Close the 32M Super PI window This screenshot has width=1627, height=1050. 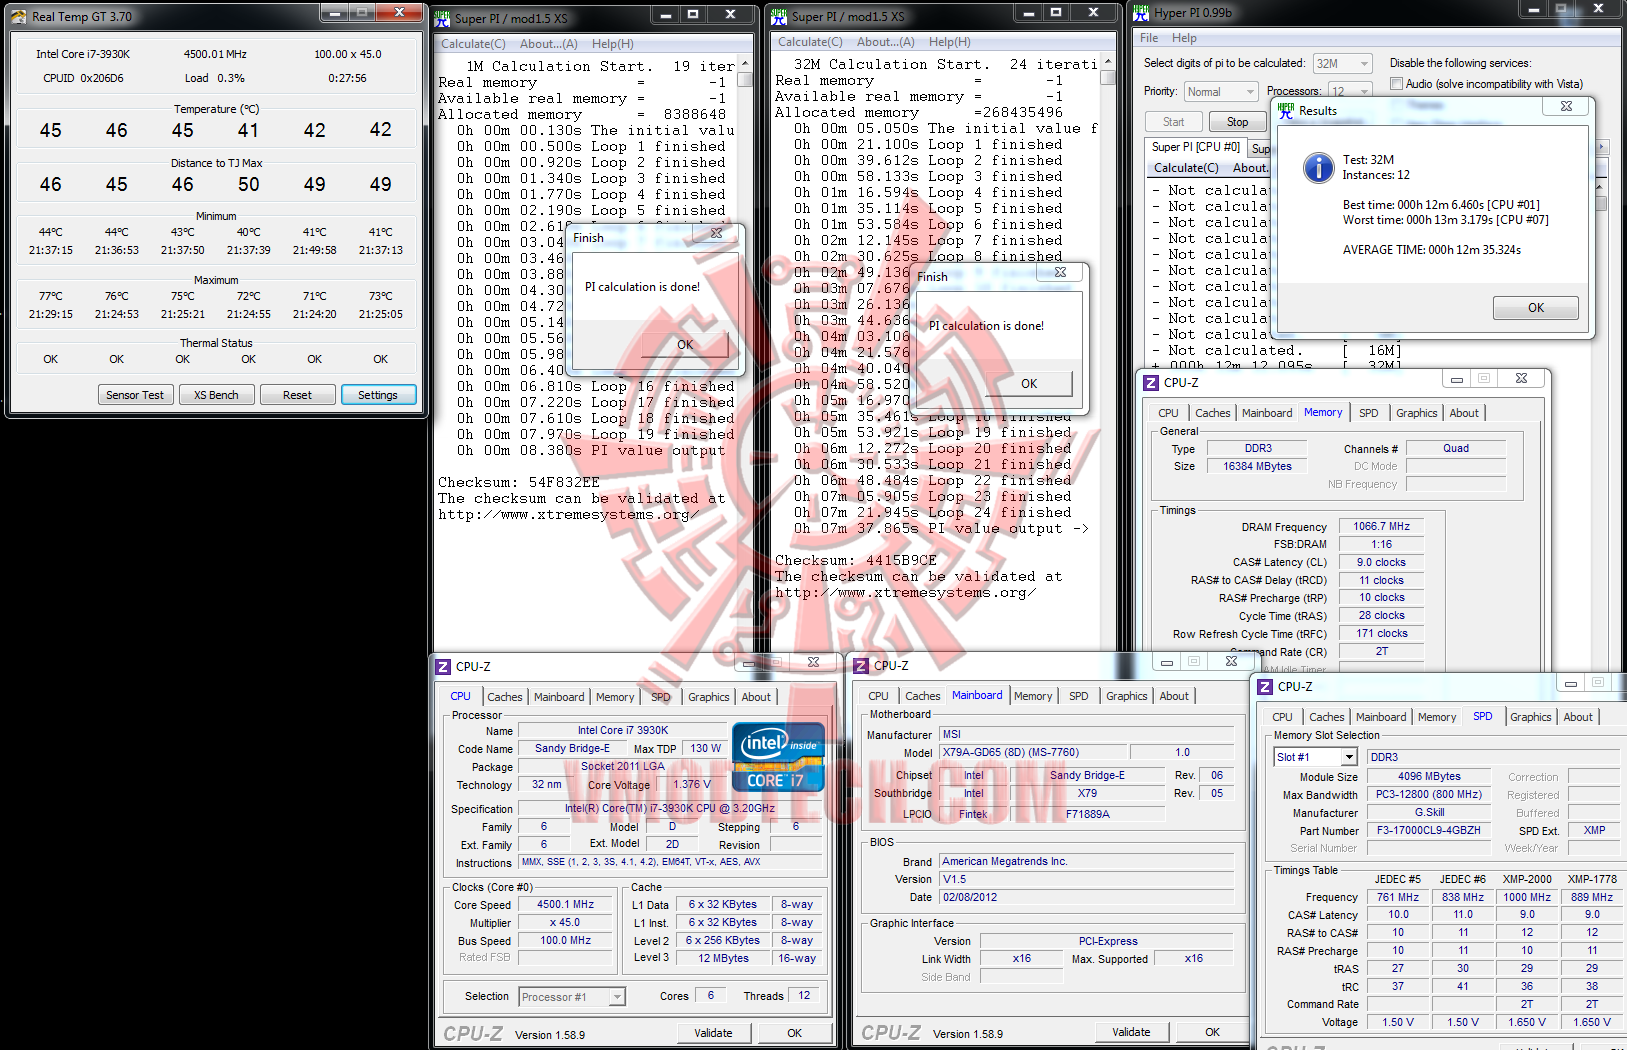tap(1093, 12)
